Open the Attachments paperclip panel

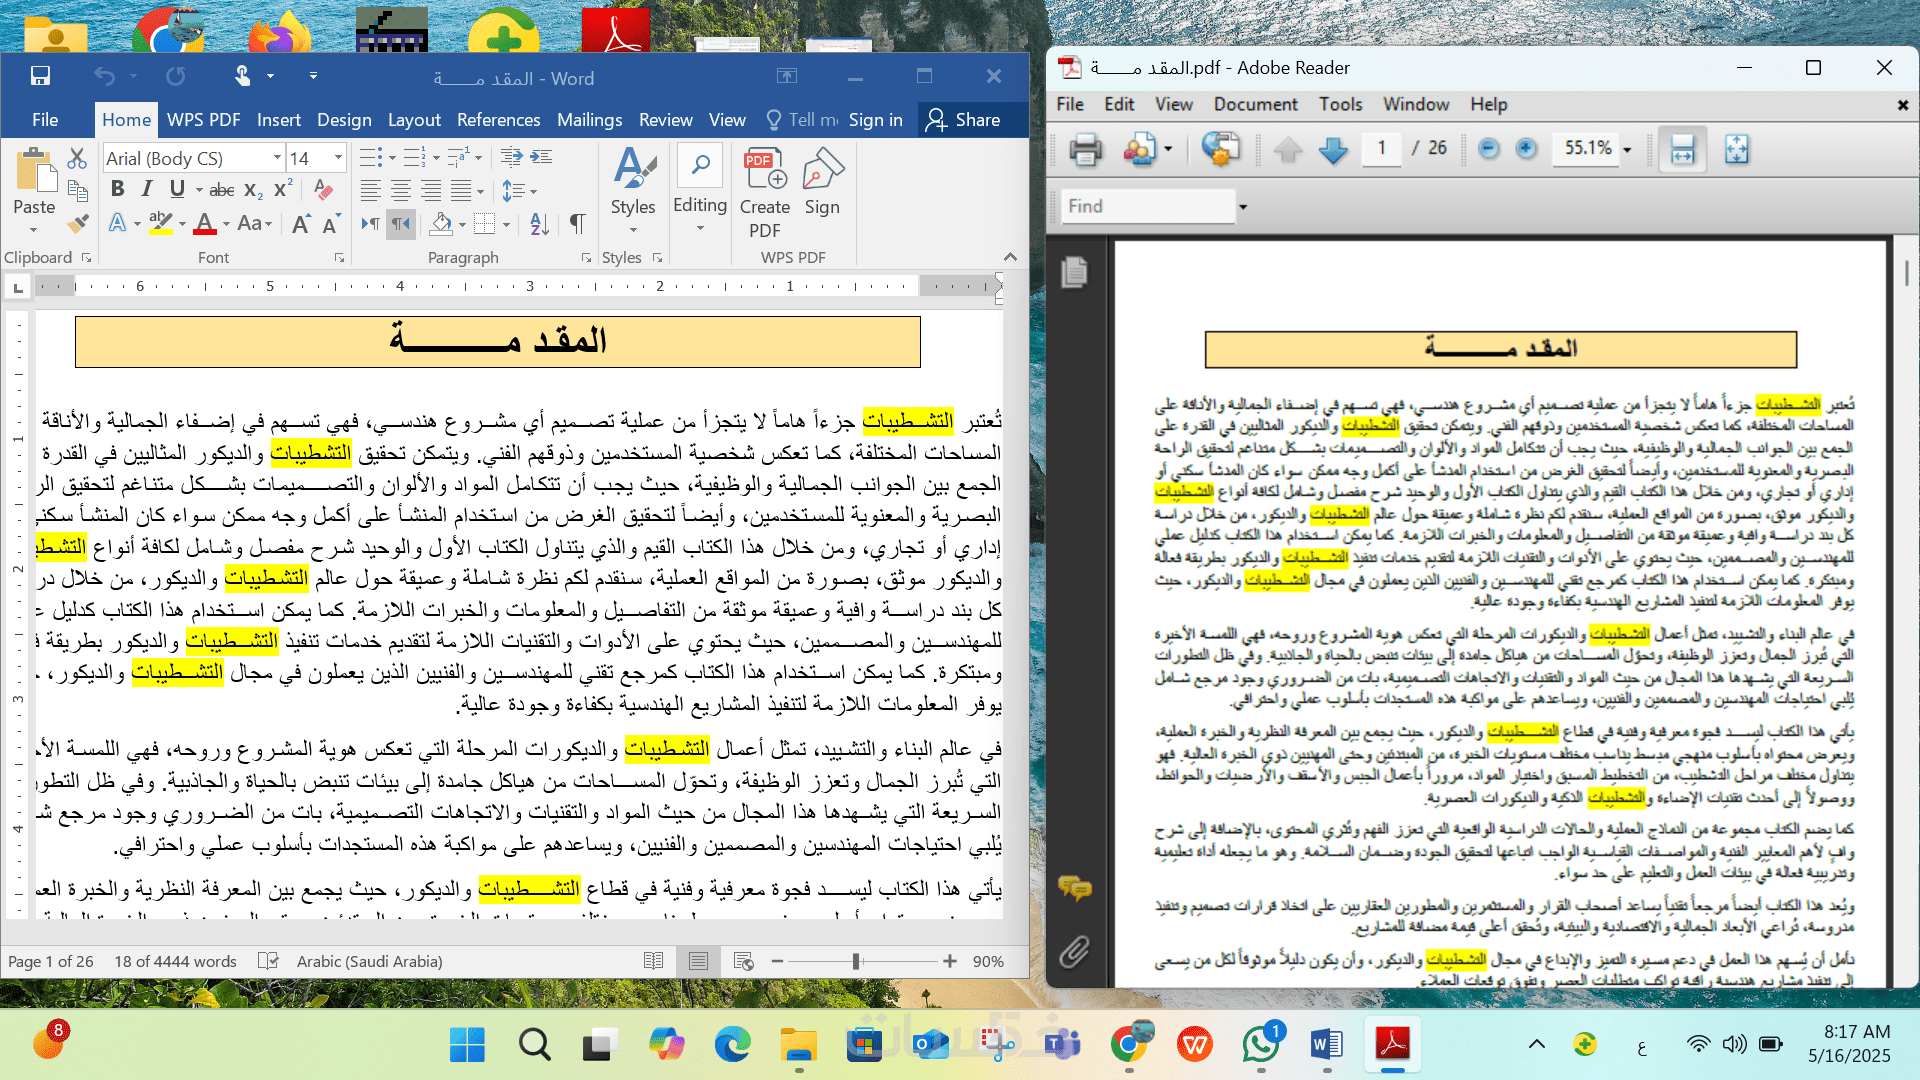point(1075,951)
